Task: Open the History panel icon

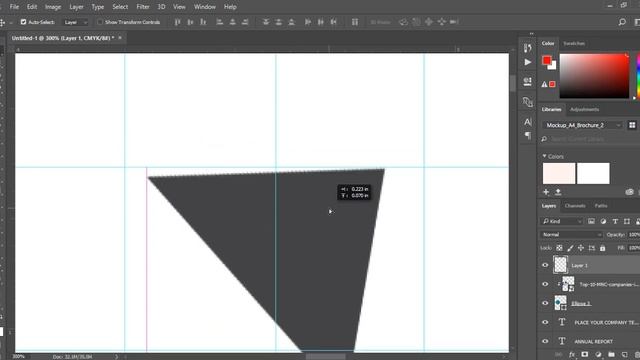Action: pos(527,48)
